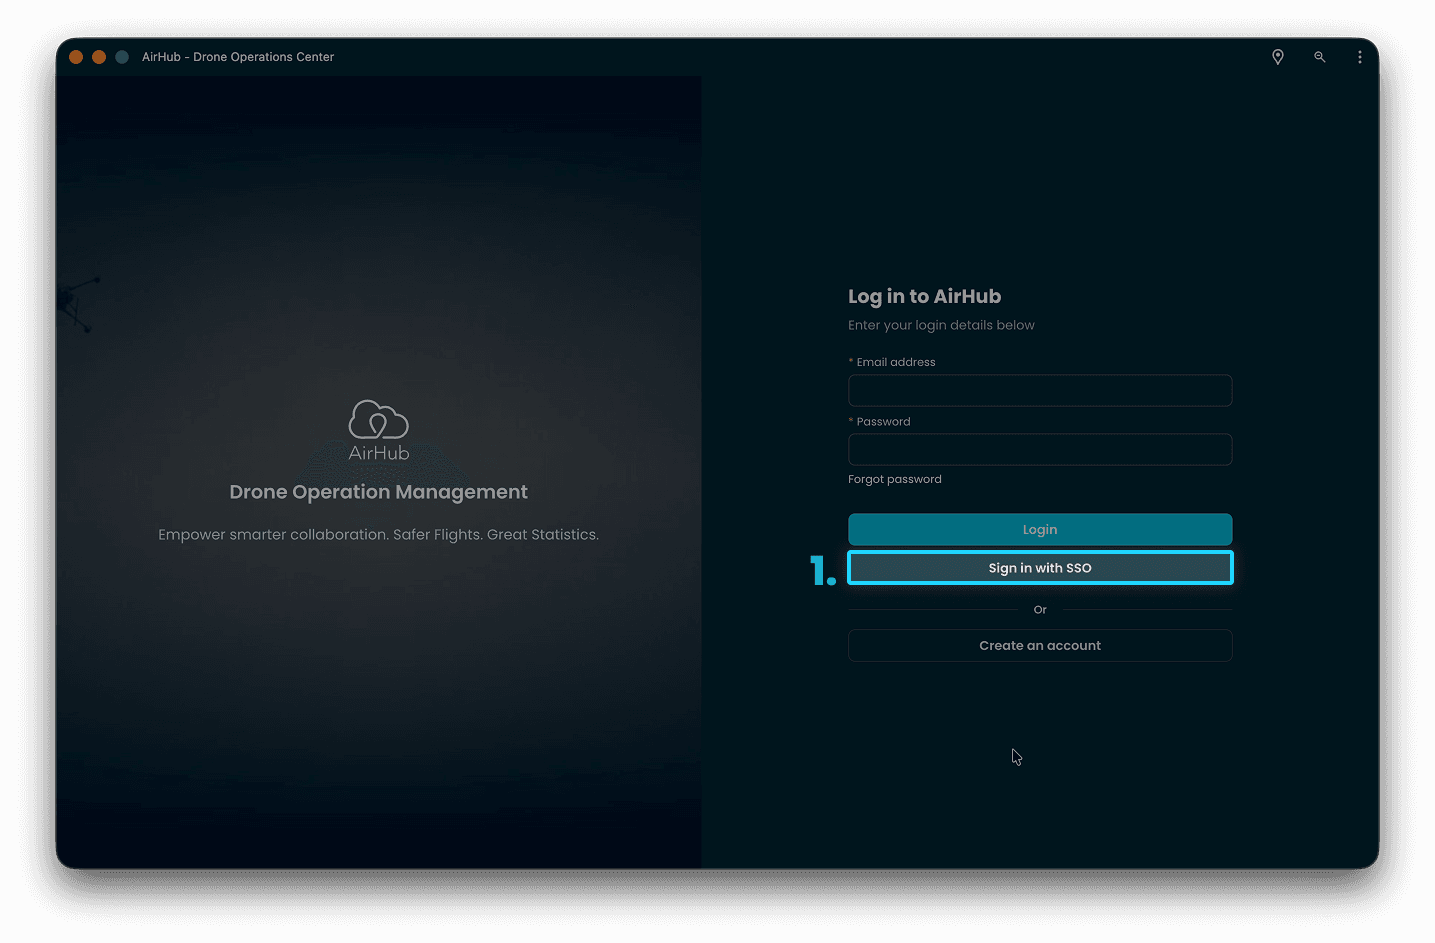Image resolution: width=1435 pixels, height=943 pixels.
Task: Click the Enter your login details subtitle
Action: (941, 325)
